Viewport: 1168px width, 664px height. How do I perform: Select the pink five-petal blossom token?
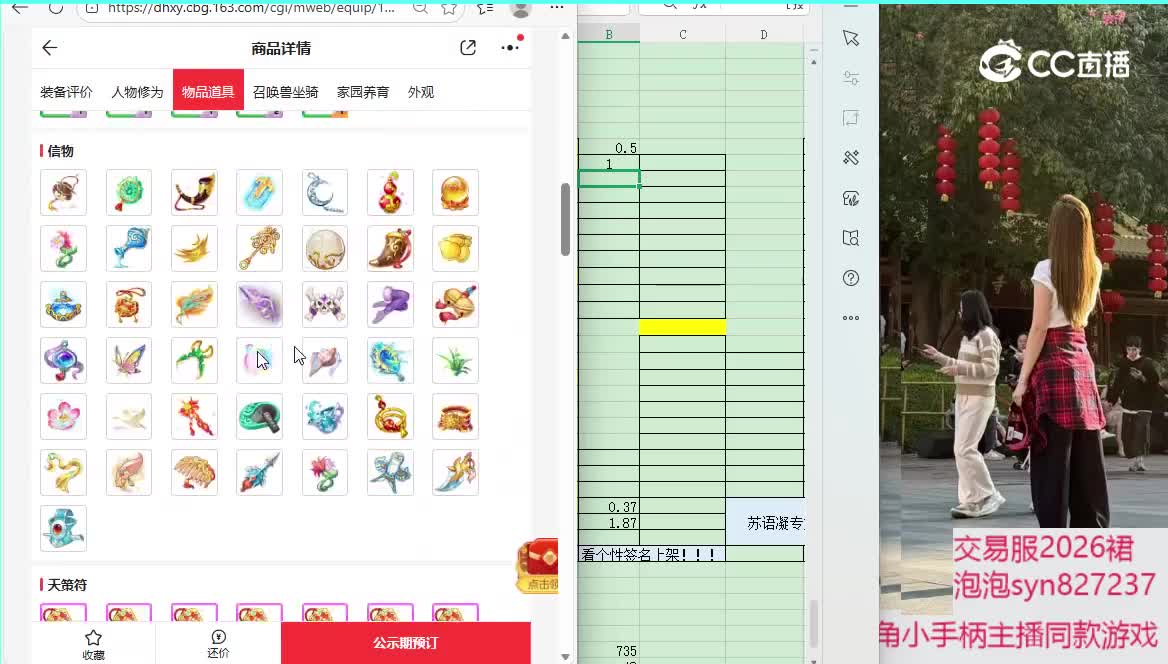click(63, 417)
